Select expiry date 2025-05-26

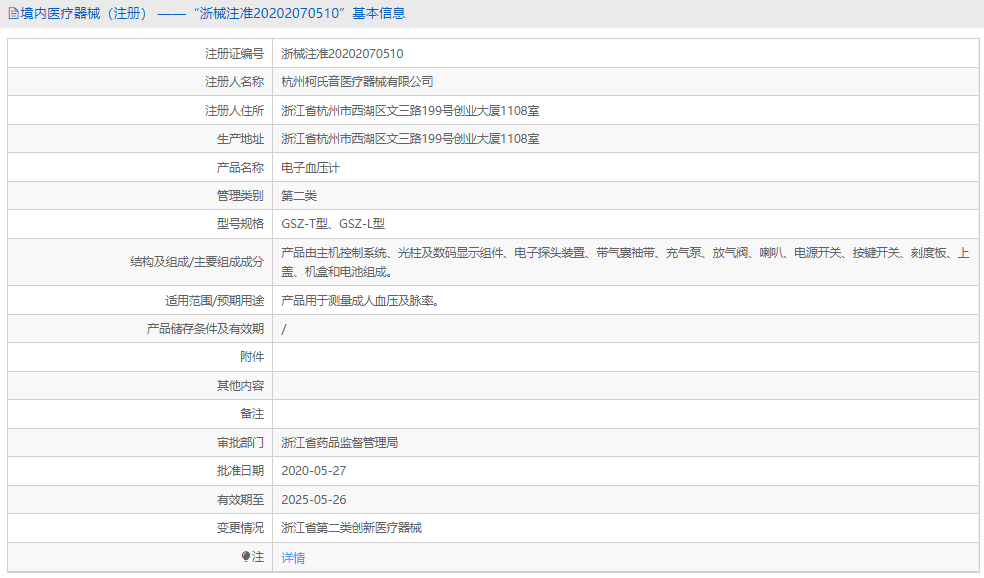[314, 500]
